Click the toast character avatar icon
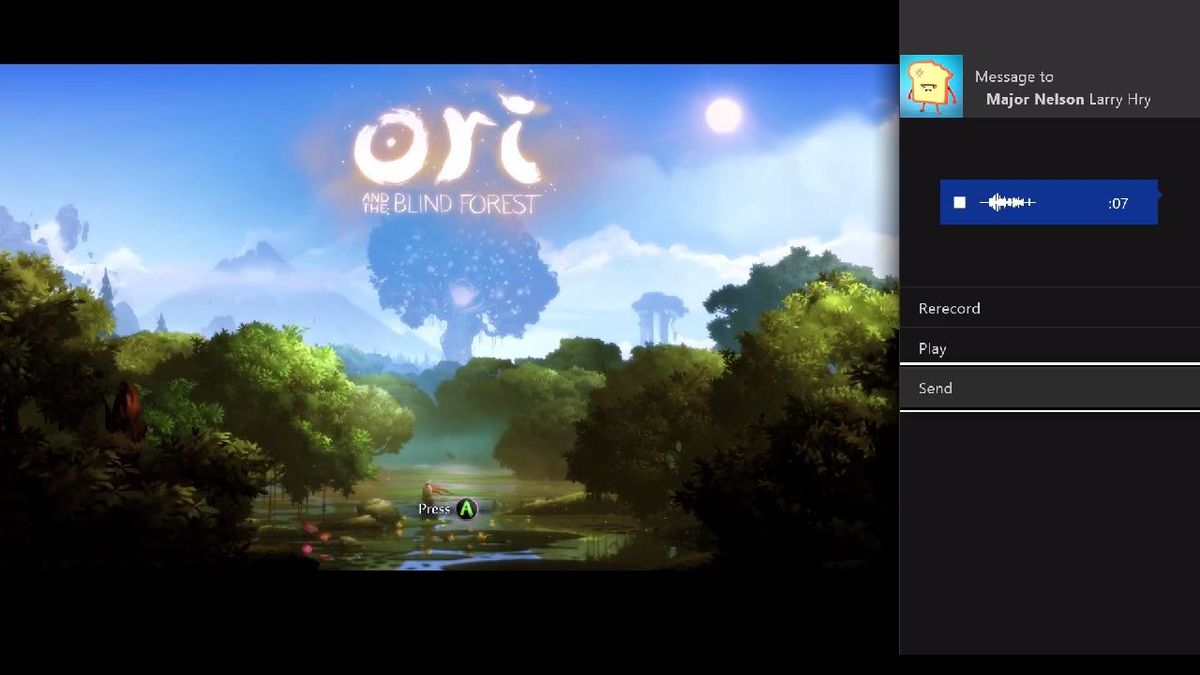The width and height of the screenshot is (1200, 675). point(931,86)
